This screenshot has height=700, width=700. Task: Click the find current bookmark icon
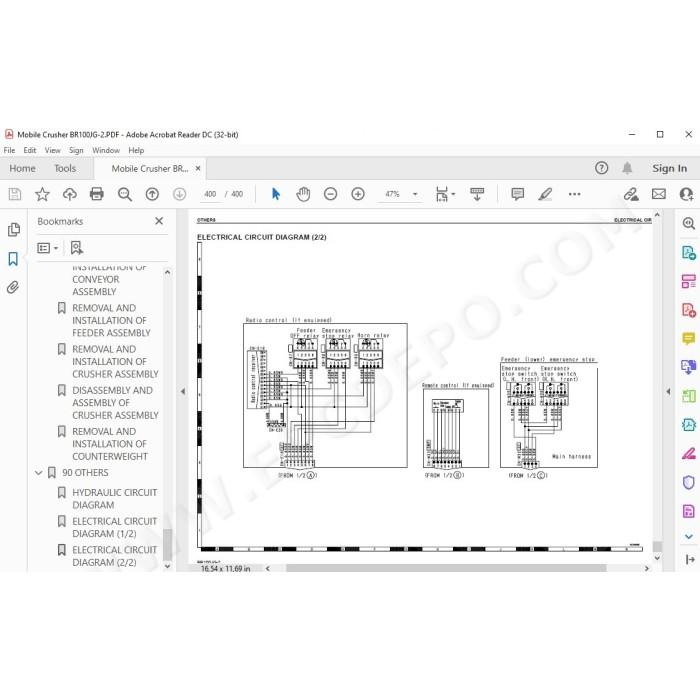coord(76,248)
